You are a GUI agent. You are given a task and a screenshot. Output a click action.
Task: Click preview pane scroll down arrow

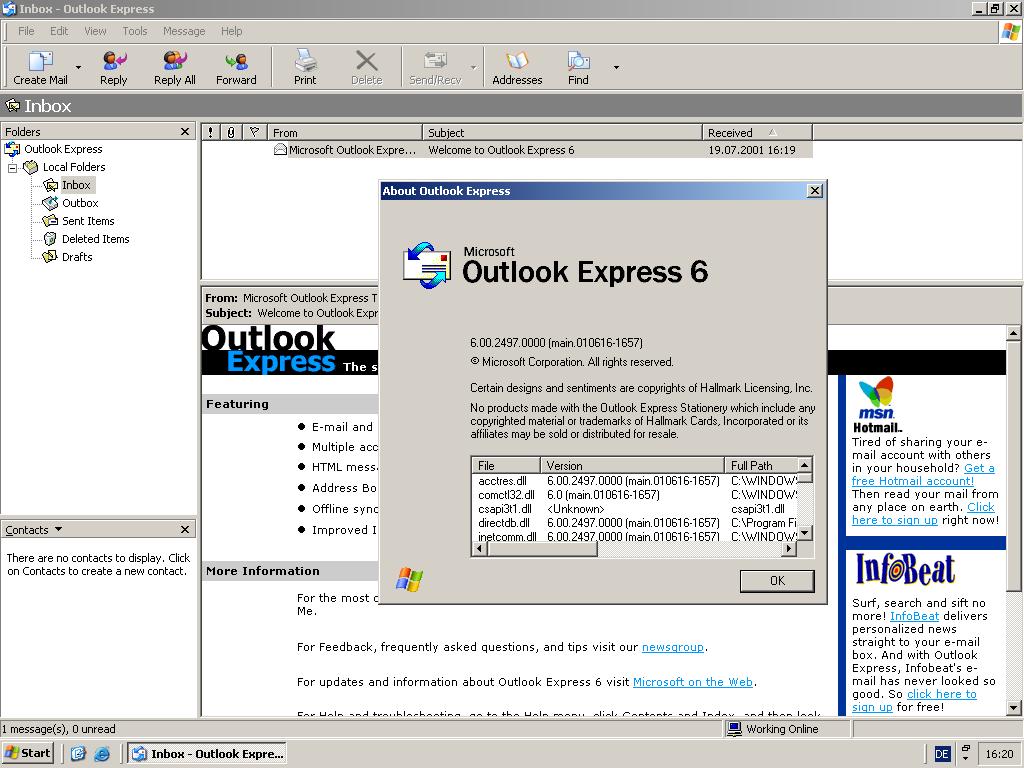pyautogui.click(x=1014, y=707)
